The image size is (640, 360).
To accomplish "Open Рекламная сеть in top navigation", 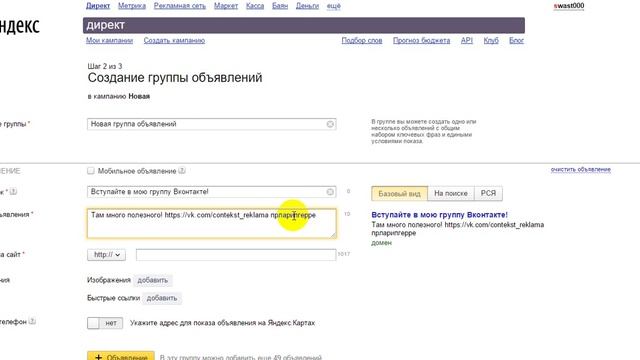I will (180, 6).
